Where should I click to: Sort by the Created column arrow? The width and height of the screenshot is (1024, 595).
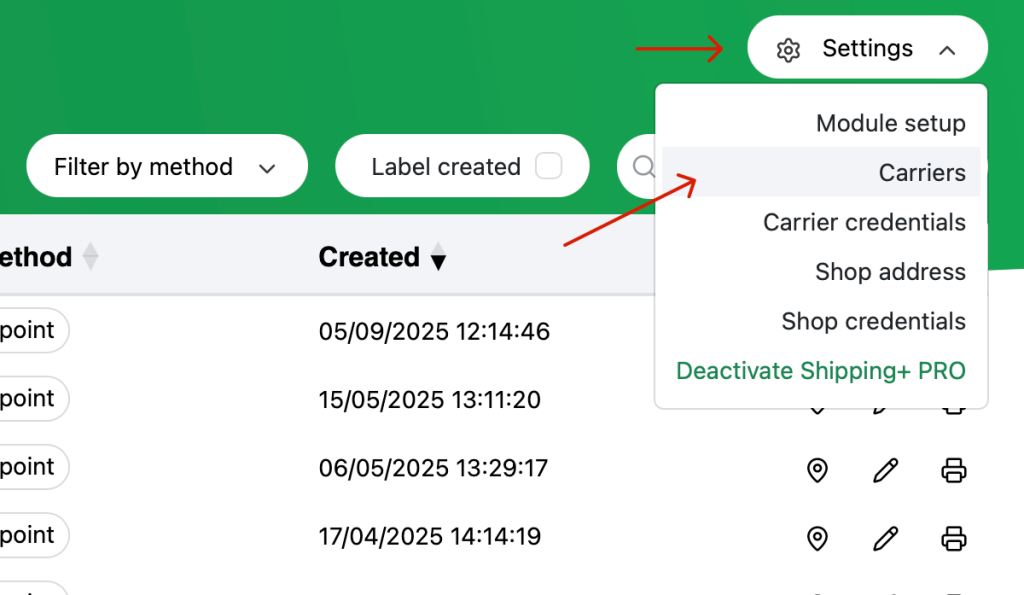(x=438, y=257)
